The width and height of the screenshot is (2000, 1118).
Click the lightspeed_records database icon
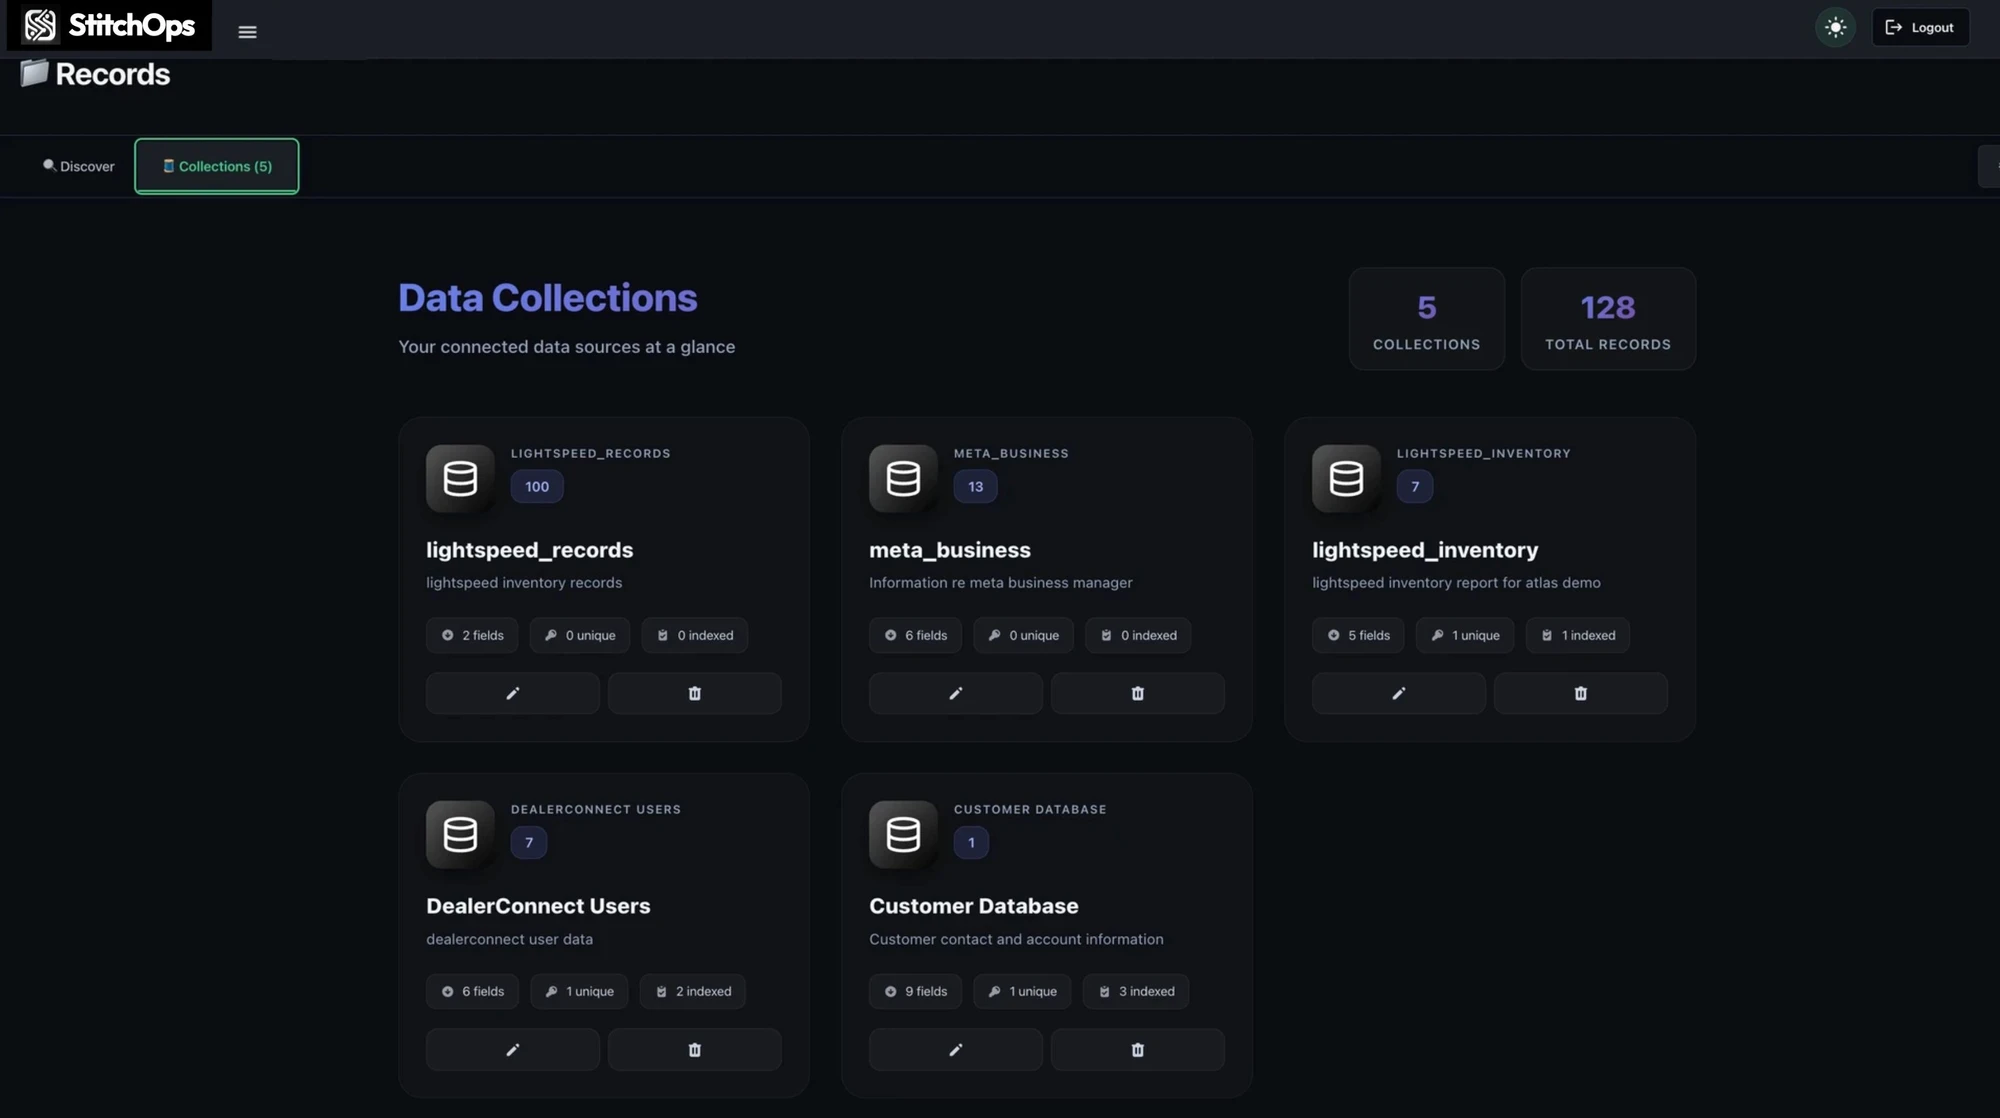coord(460,479)
